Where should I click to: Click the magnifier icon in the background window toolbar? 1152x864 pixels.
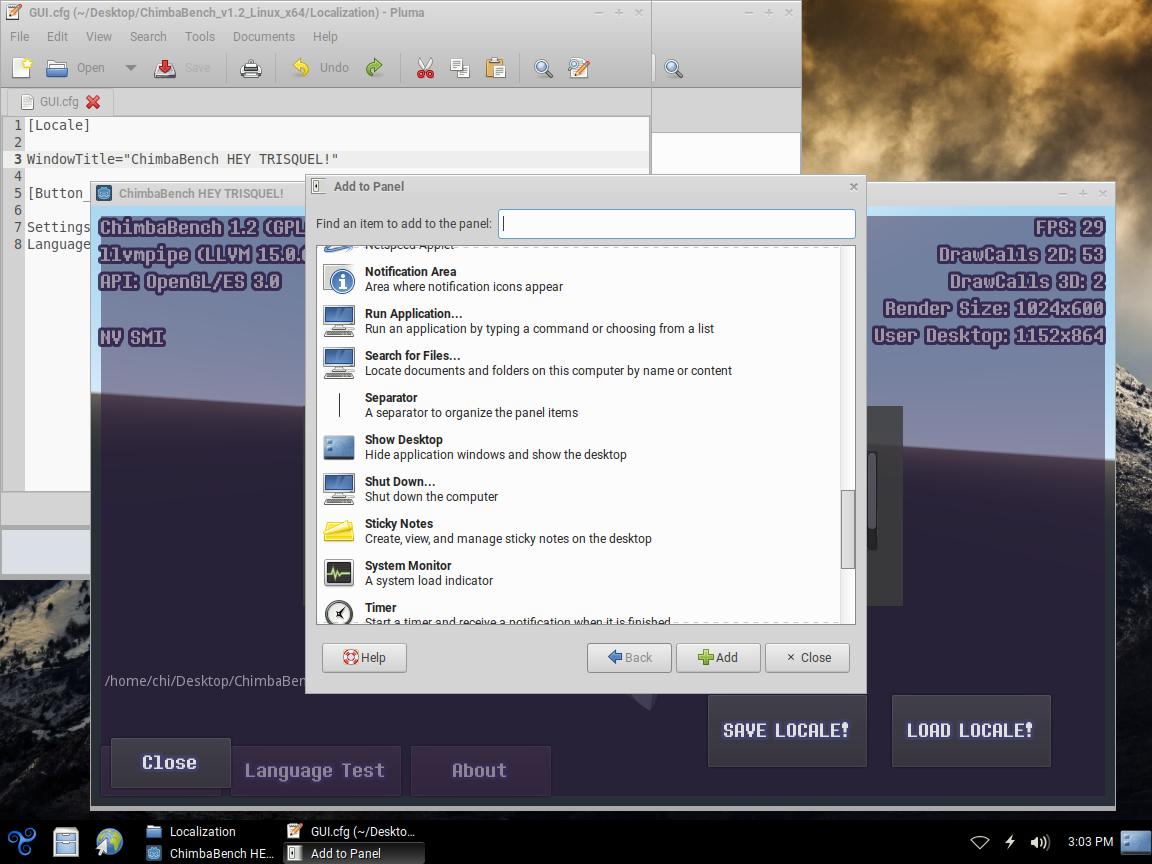673,68
